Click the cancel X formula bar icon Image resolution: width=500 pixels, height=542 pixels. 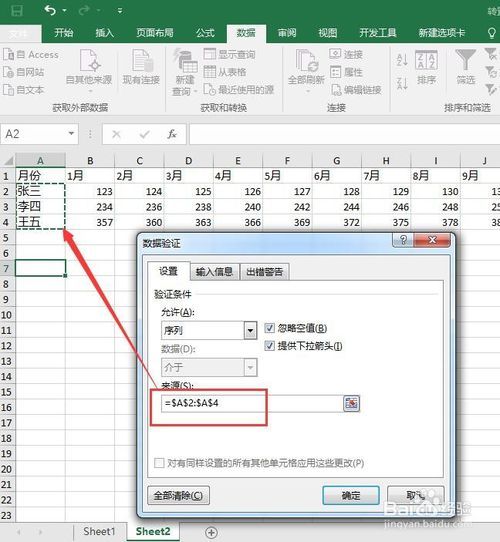tap(117, 134)
